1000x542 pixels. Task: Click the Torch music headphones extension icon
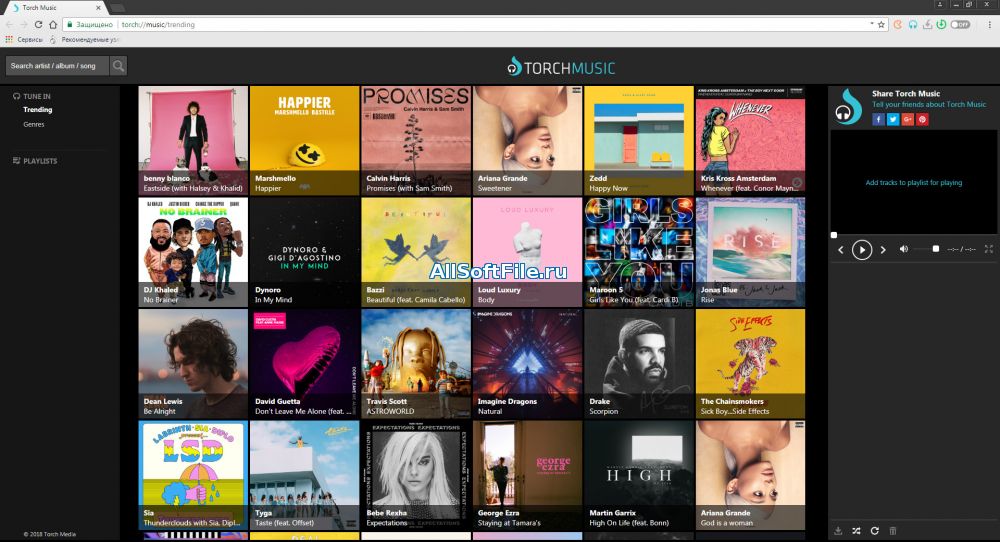(913, 24)
